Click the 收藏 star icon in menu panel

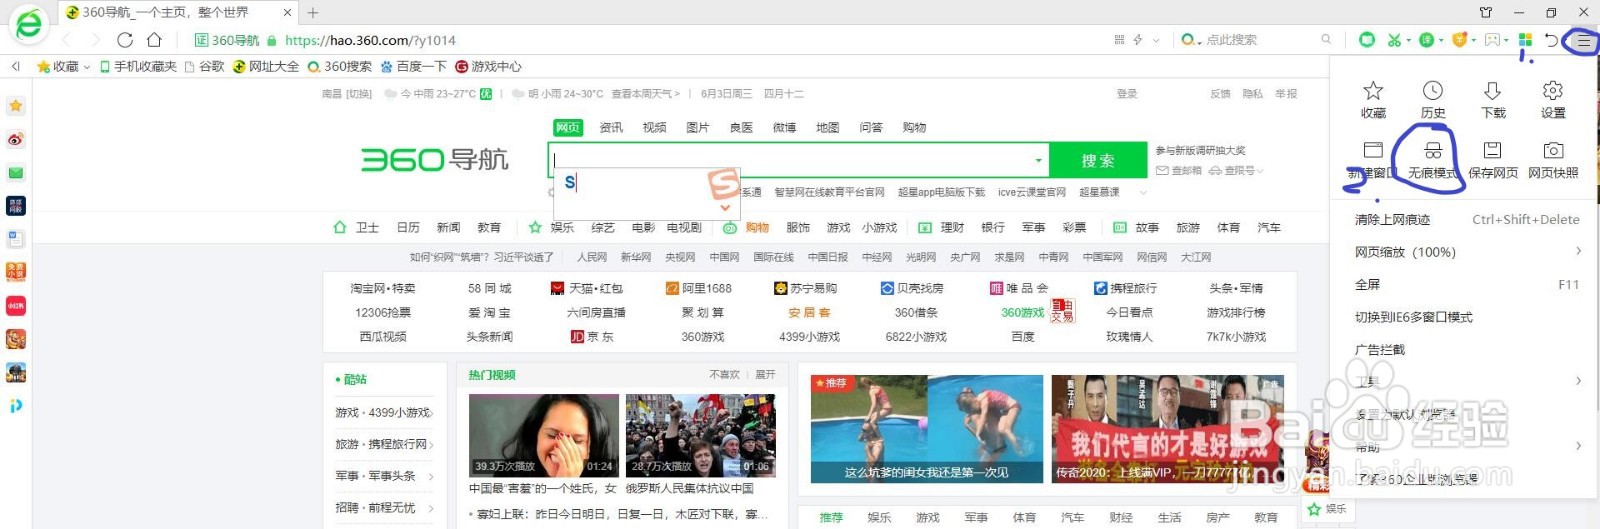(x=1373, y=91)
